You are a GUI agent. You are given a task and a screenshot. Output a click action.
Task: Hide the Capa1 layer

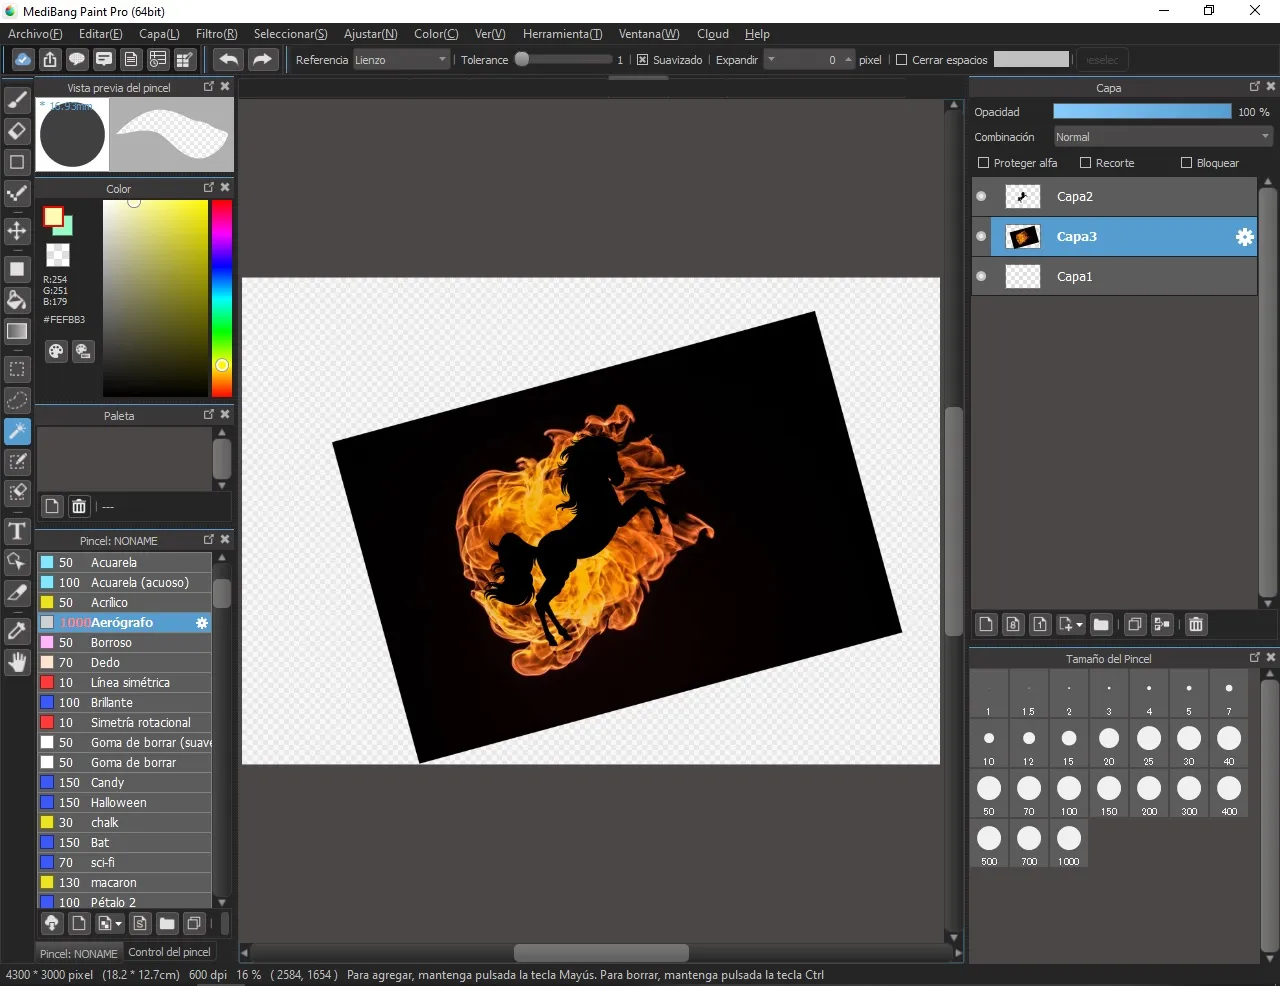981,277
